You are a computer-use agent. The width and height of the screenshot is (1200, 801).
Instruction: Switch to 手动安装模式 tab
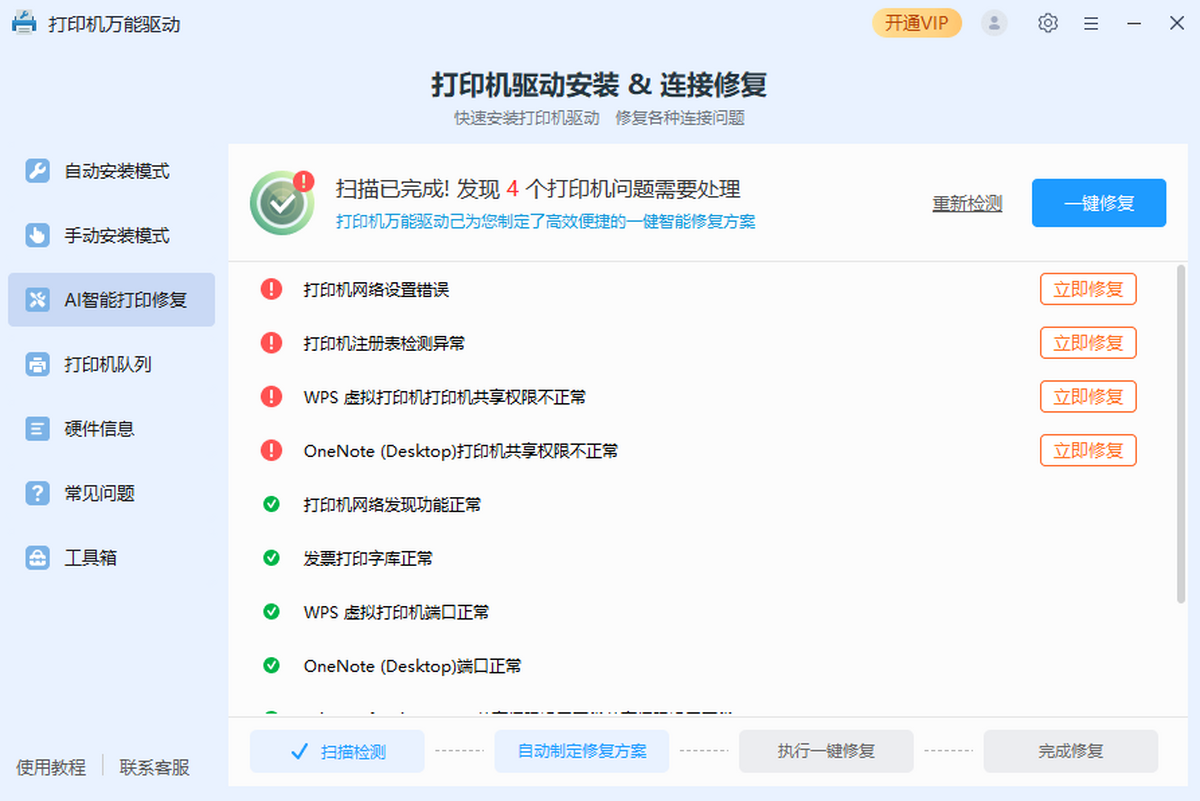point(111,235)
